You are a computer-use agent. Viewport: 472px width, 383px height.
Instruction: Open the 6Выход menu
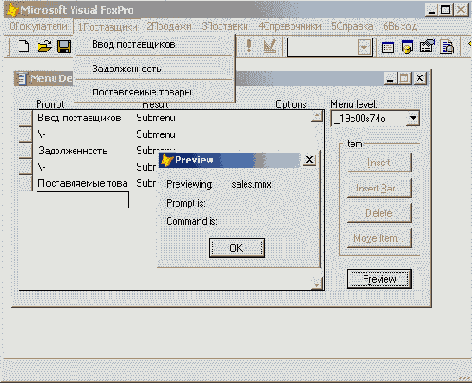[400, 26]
